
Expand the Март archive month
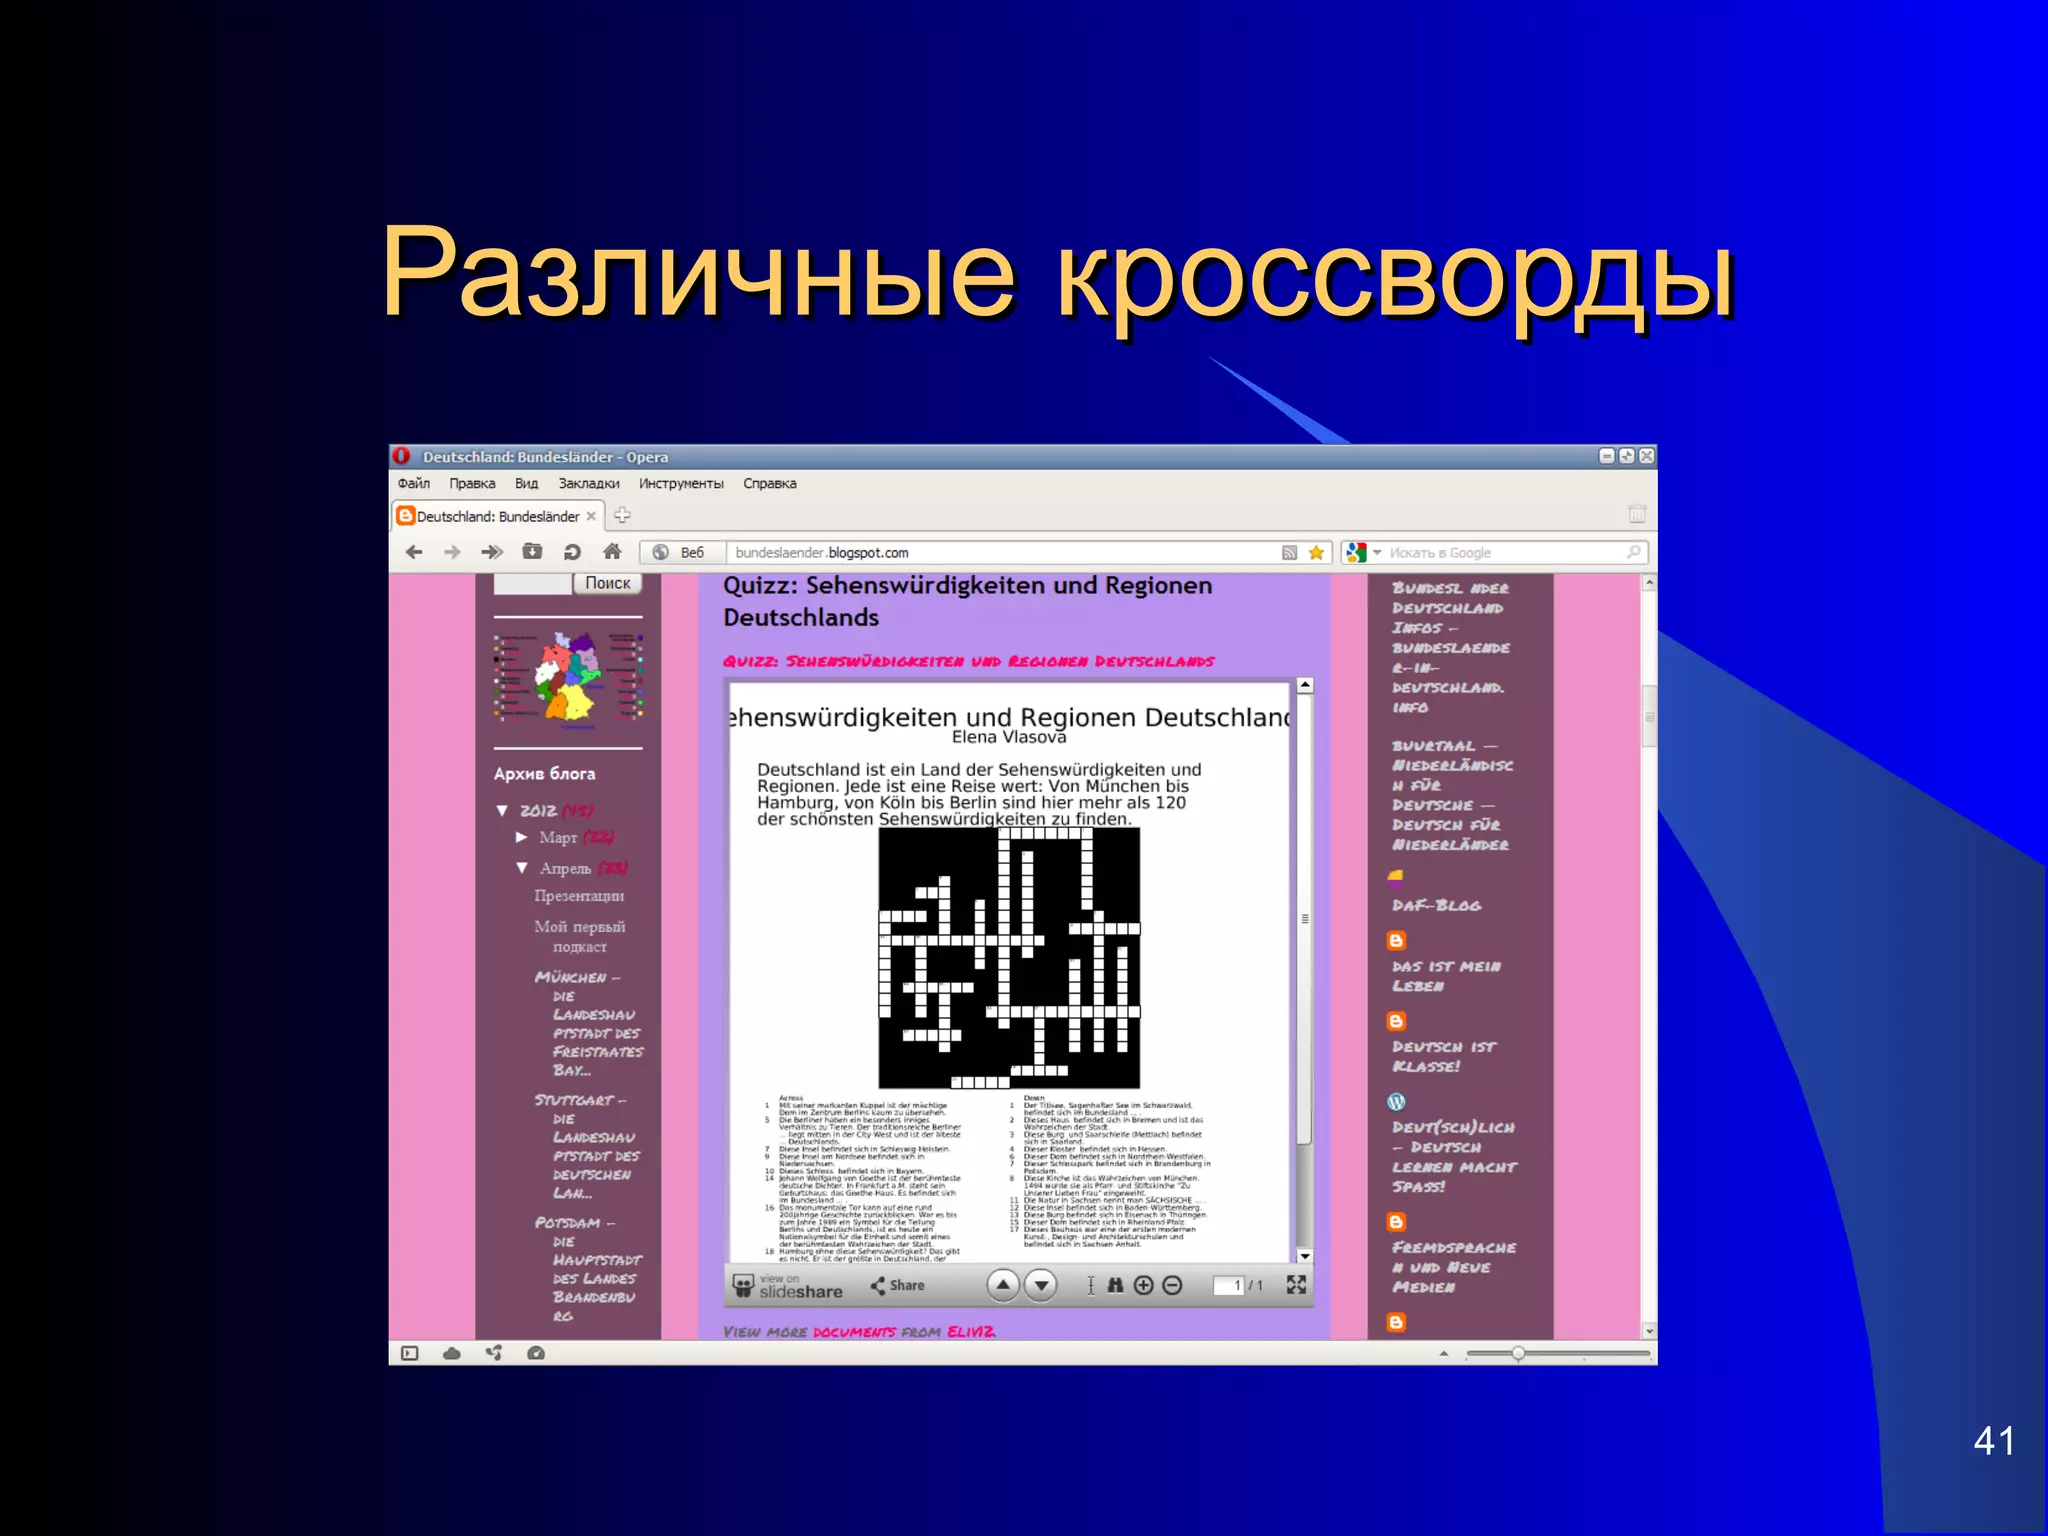(x=521, y=837)
